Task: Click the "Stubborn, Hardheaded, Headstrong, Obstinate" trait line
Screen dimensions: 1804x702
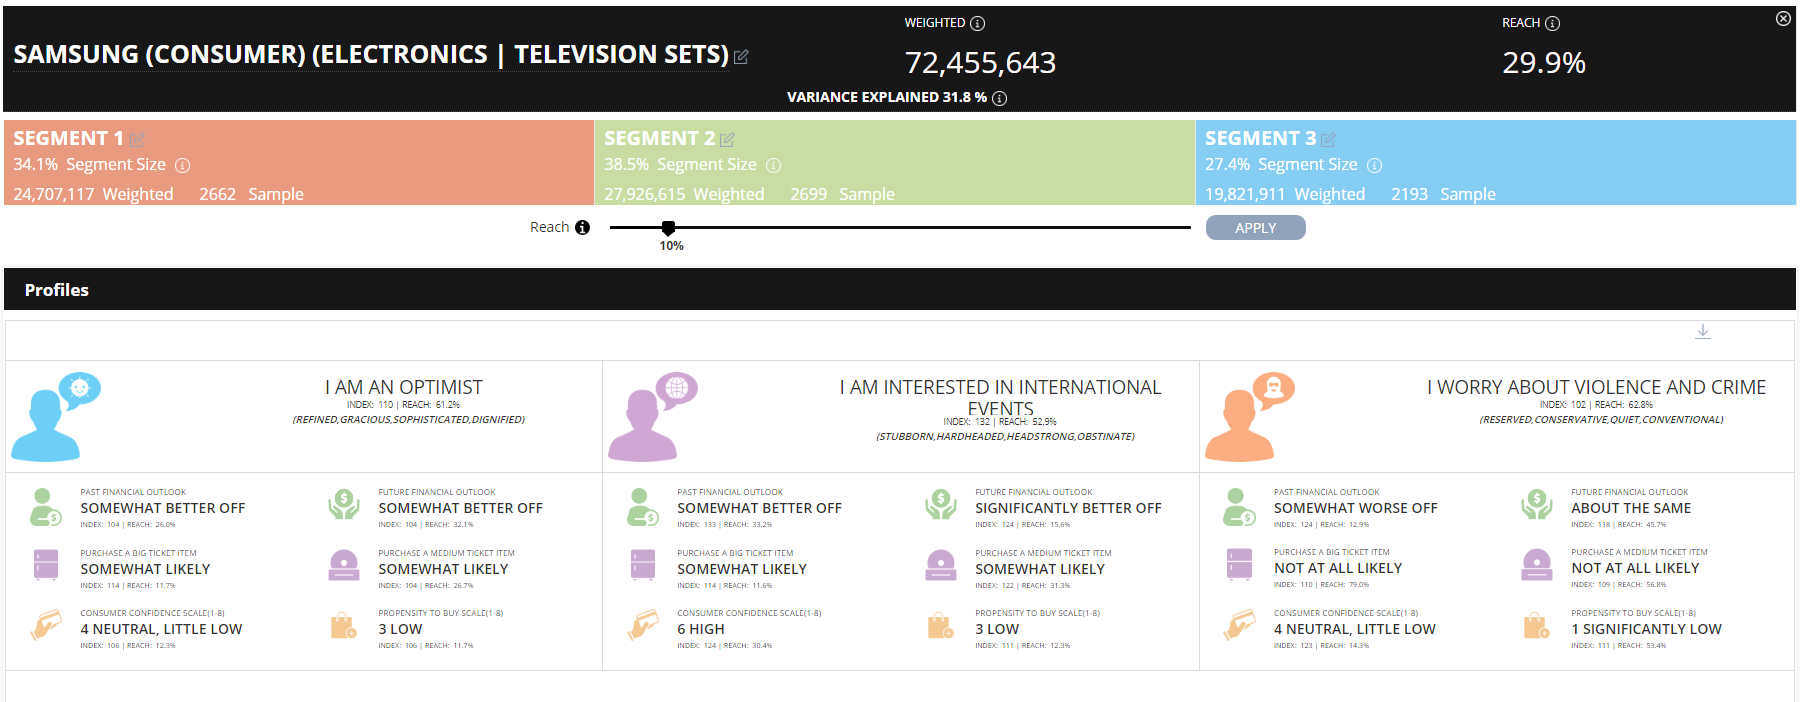Action: point(1005,437)
